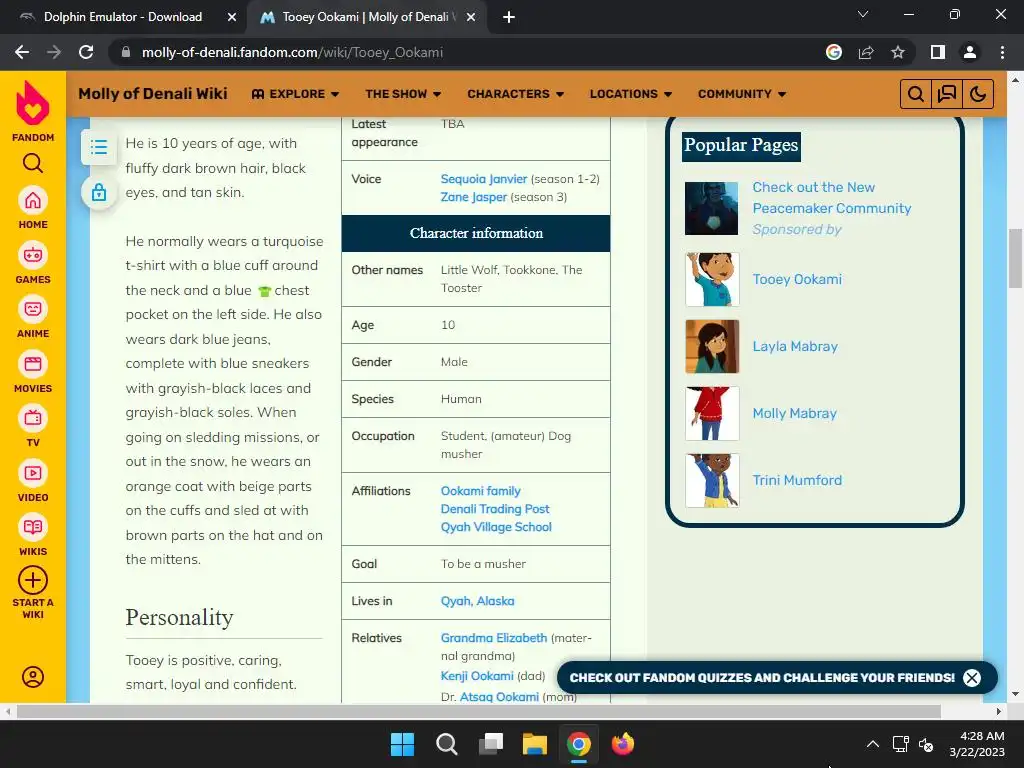
Task: Close the Dolphin Emulator tab
Action: pos(231,18)
